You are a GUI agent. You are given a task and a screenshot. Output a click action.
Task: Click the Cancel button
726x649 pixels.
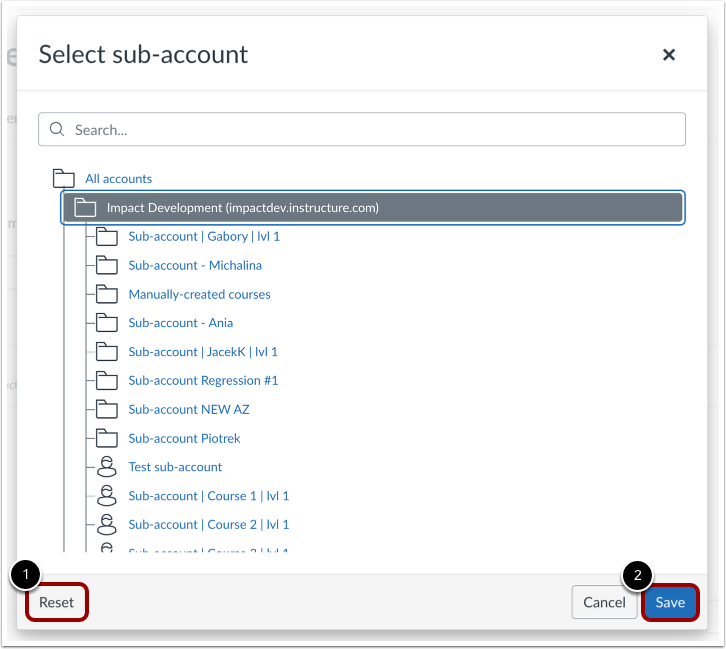(604, 602)
